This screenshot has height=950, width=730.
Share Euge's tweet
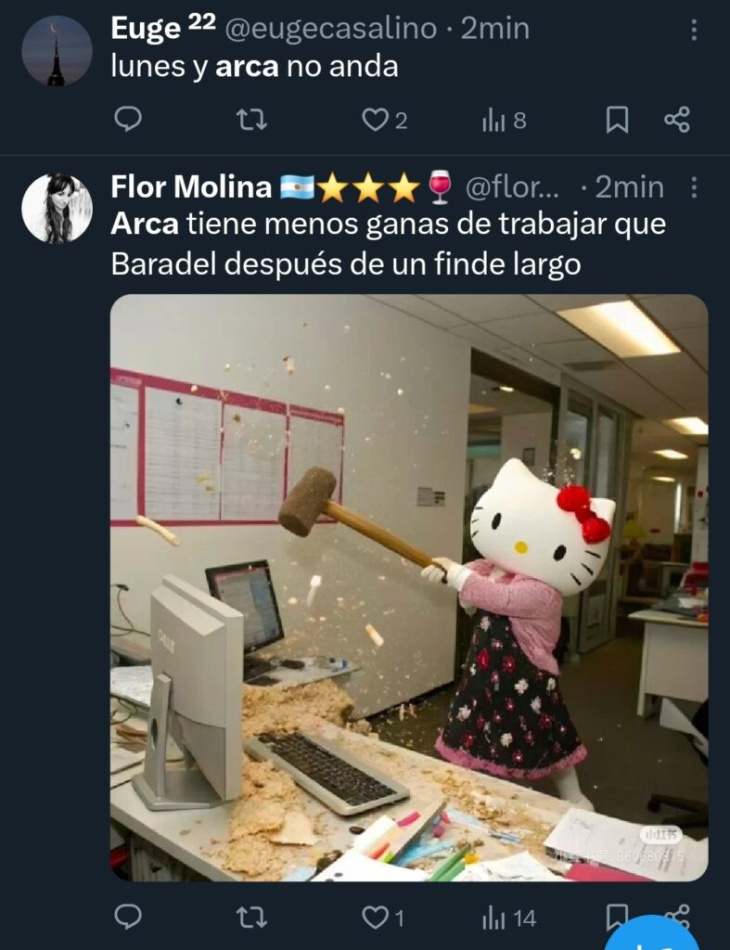pos(677,120)
